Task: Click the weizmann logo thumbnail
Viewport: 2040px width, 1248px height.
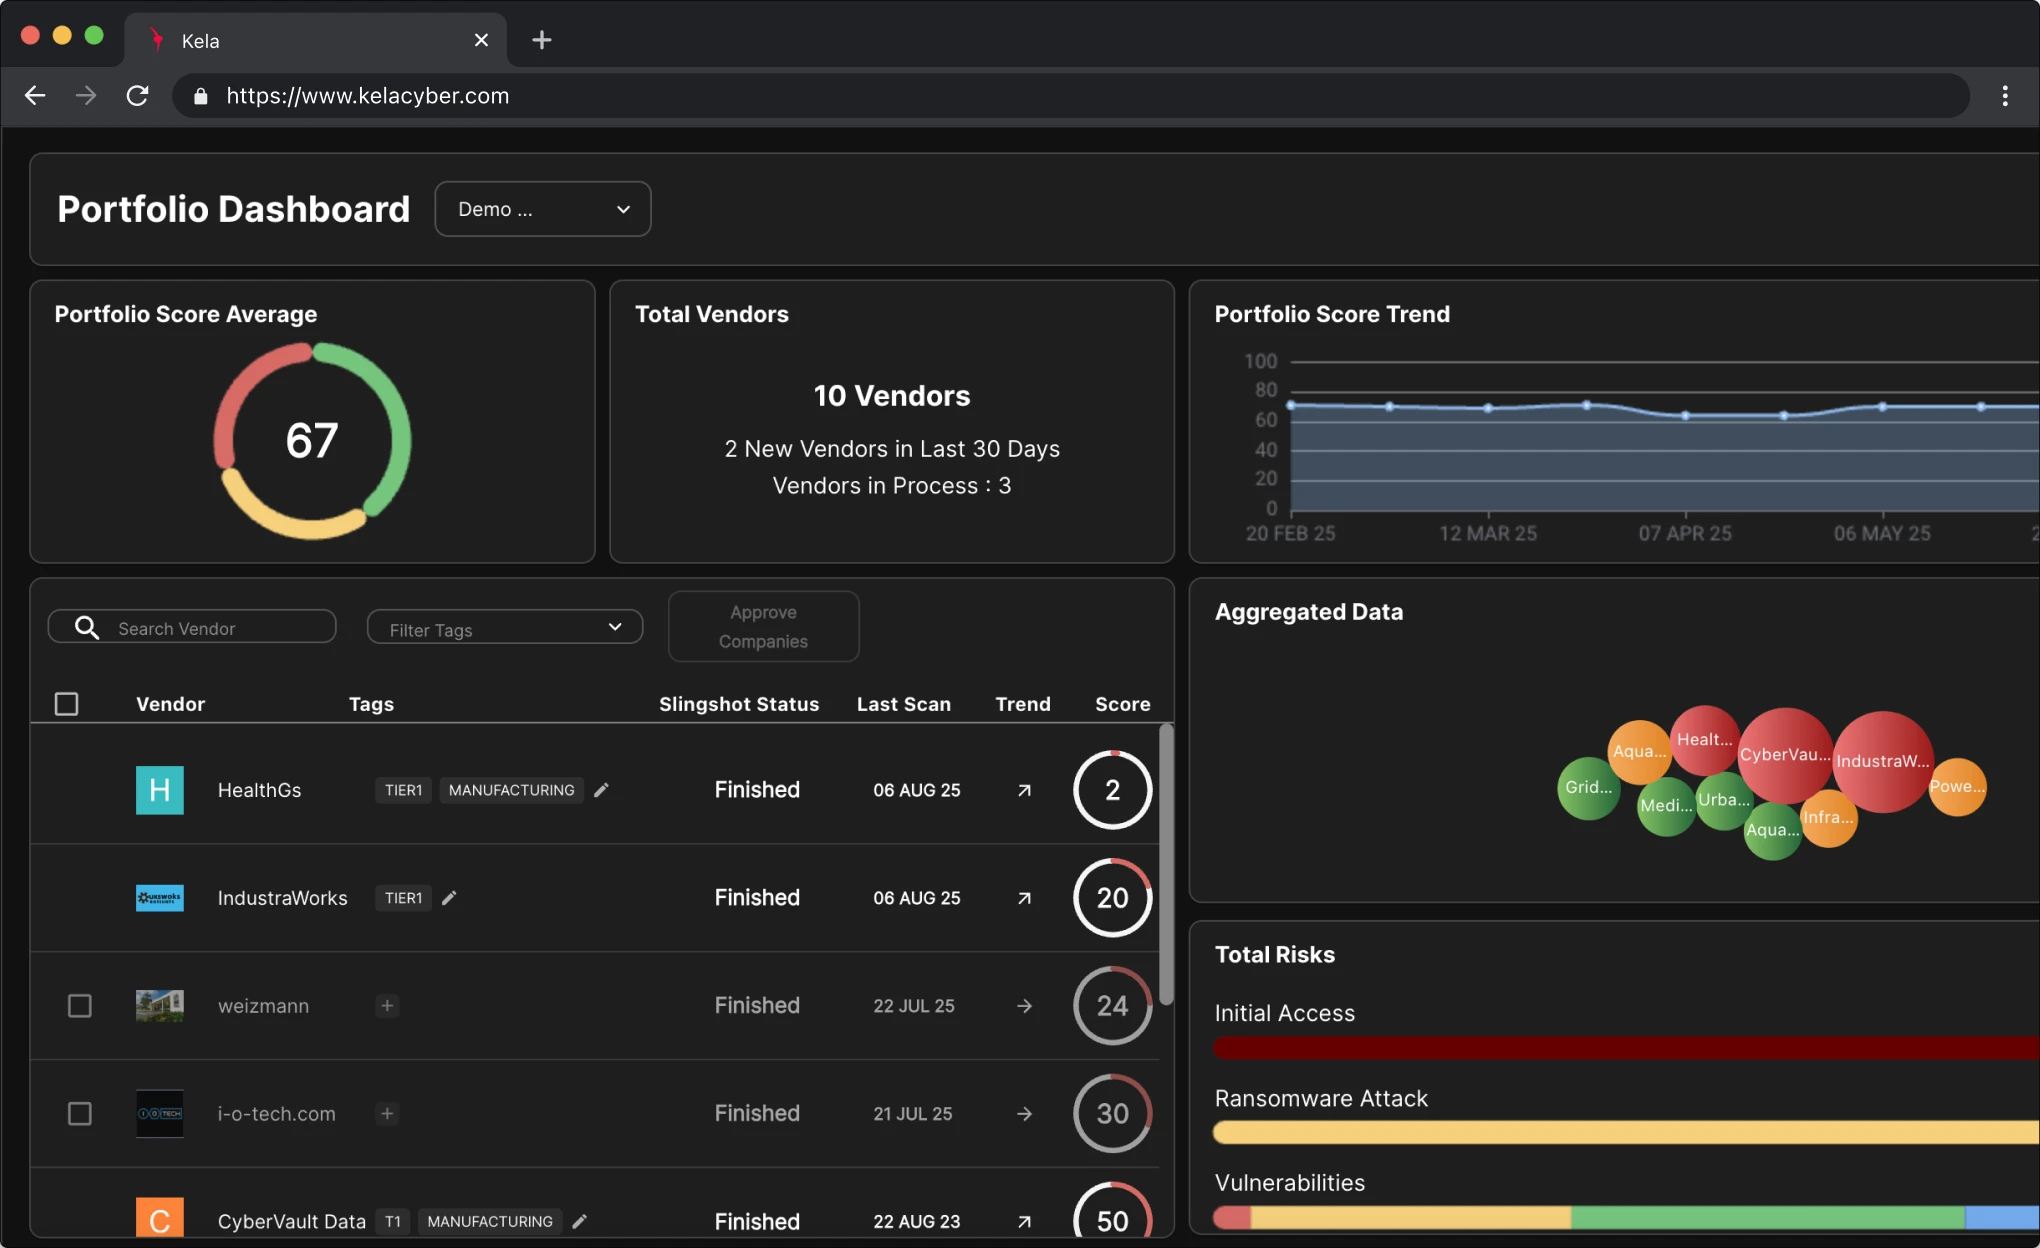Action: 160,1006
